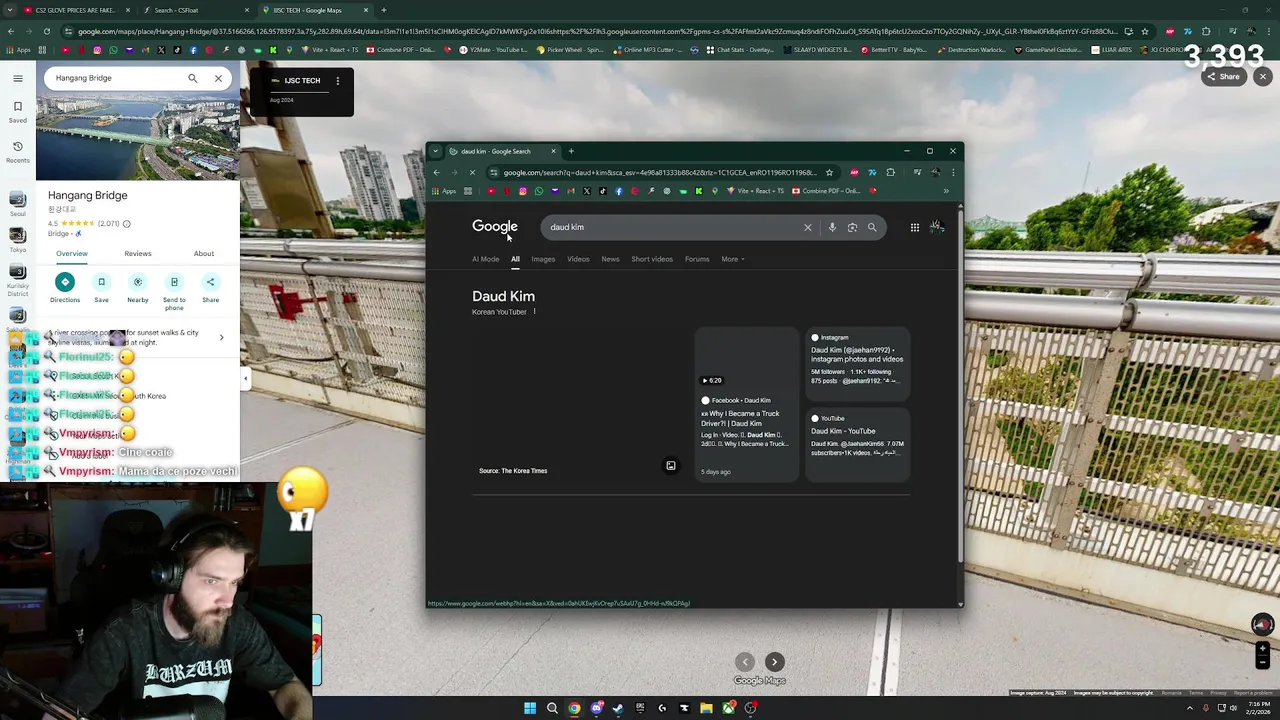Screen dimensions: 1280x720
Task: Switch to the About tab
Action: click(x=204, y=253)
